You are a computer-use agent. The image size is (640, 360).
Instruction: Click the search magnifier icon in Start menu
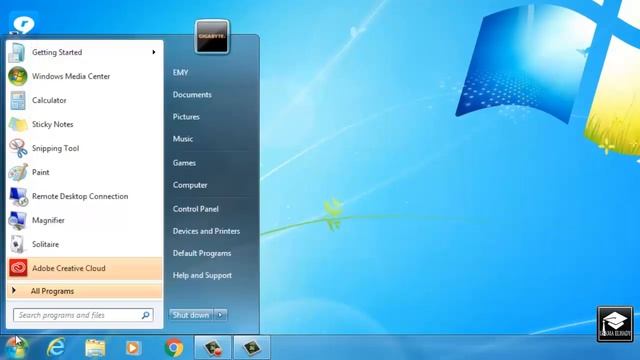coord(146,315)
